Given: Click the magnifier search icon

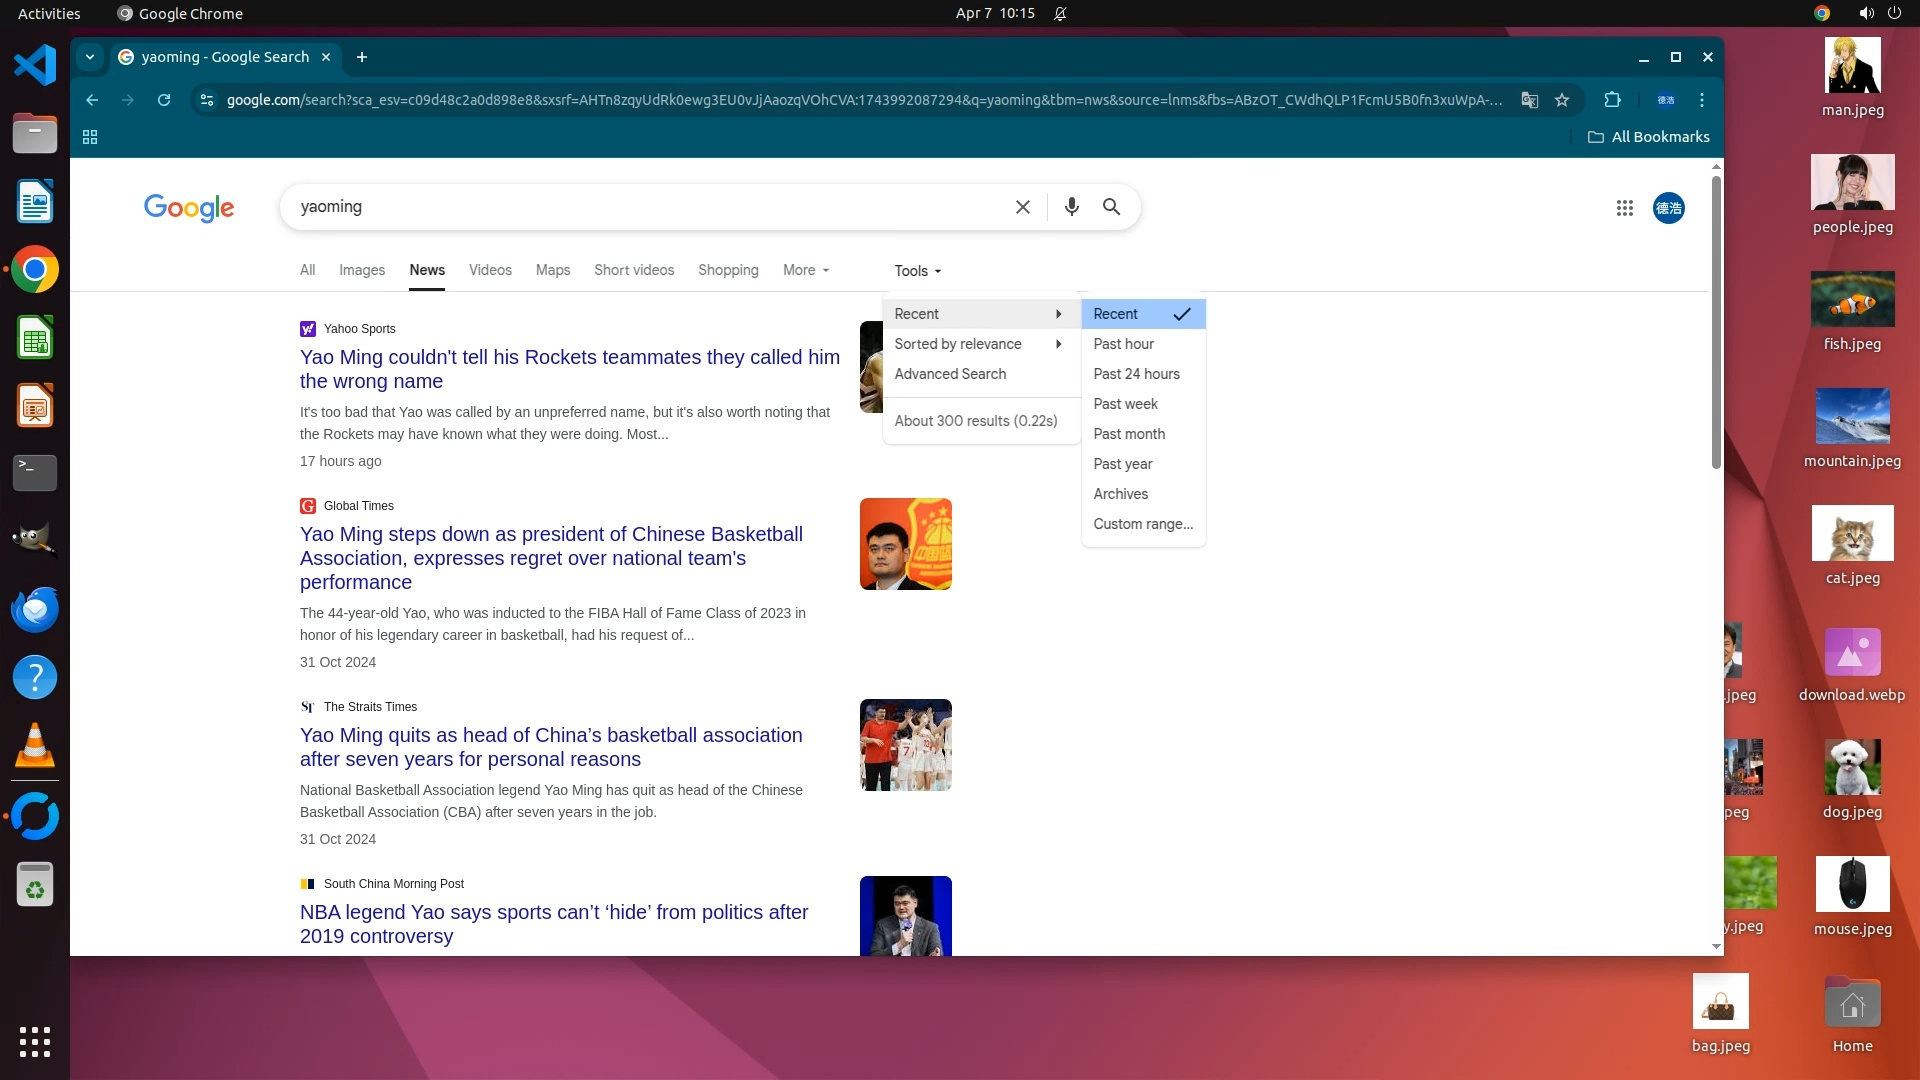Looking at the screenshot, I should tap(1111, 207).
